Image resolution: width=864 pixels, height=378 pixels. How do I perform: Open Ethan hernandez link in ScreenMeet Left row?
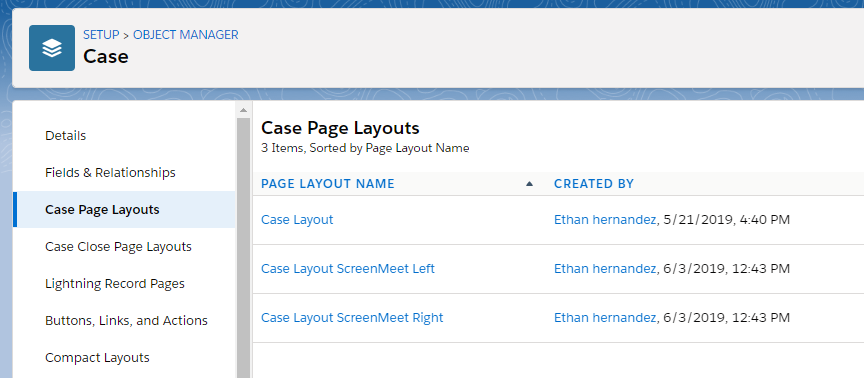[605, 268]
